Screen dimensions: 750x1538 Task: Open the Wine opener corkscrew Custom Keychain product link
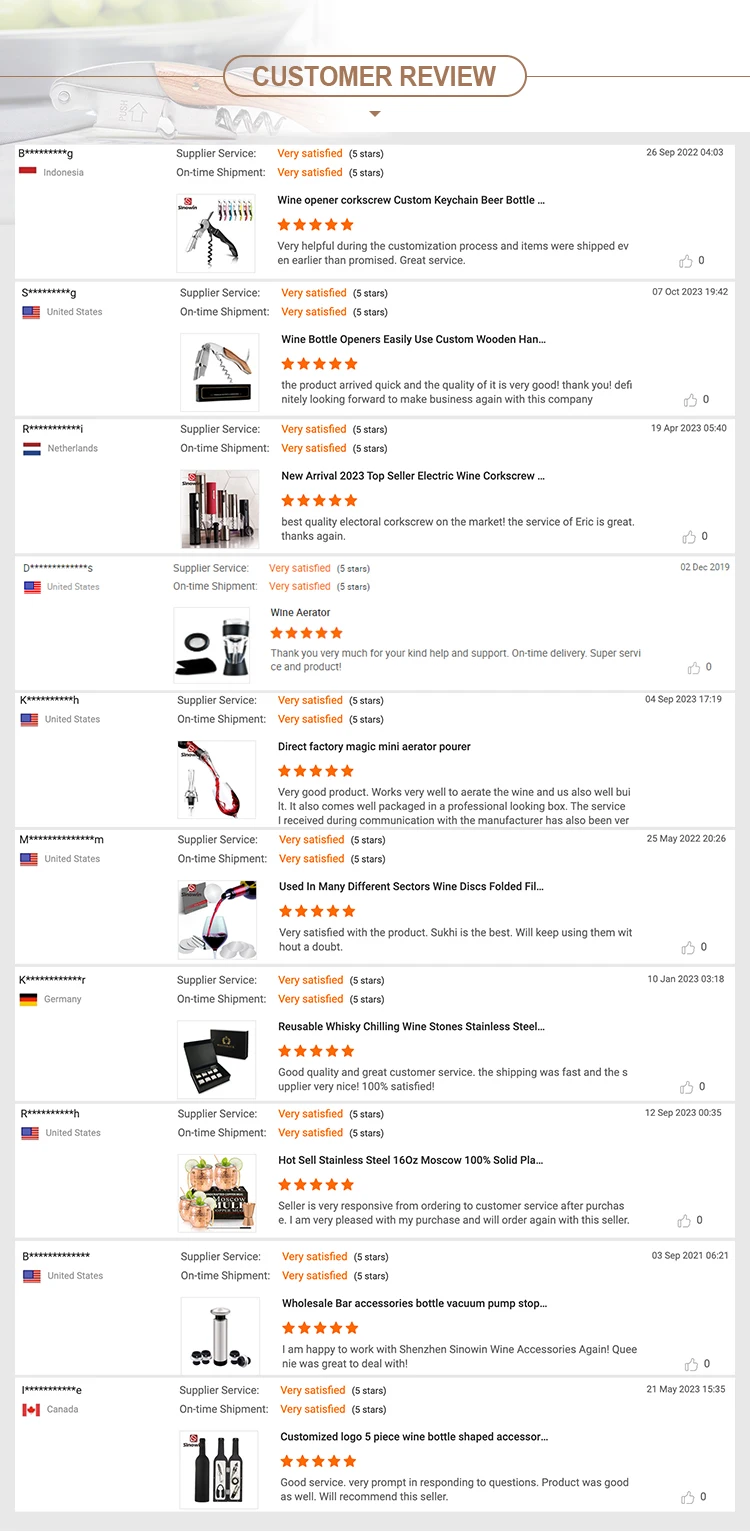(411, 200)
